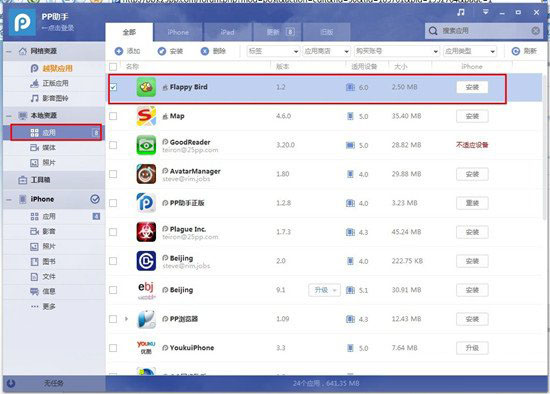Click the music note icon in title bar
The width and height of the screenshot is (550, 394).
click(461, 13)
